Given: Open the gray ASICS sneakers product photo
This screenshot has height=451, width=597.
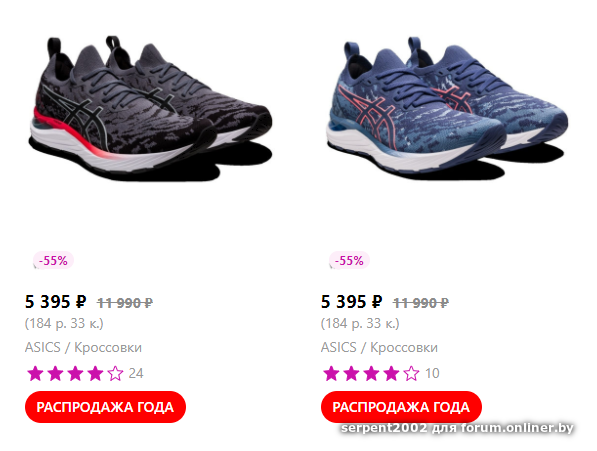Looking at the screenshot, I should (150, 108).
